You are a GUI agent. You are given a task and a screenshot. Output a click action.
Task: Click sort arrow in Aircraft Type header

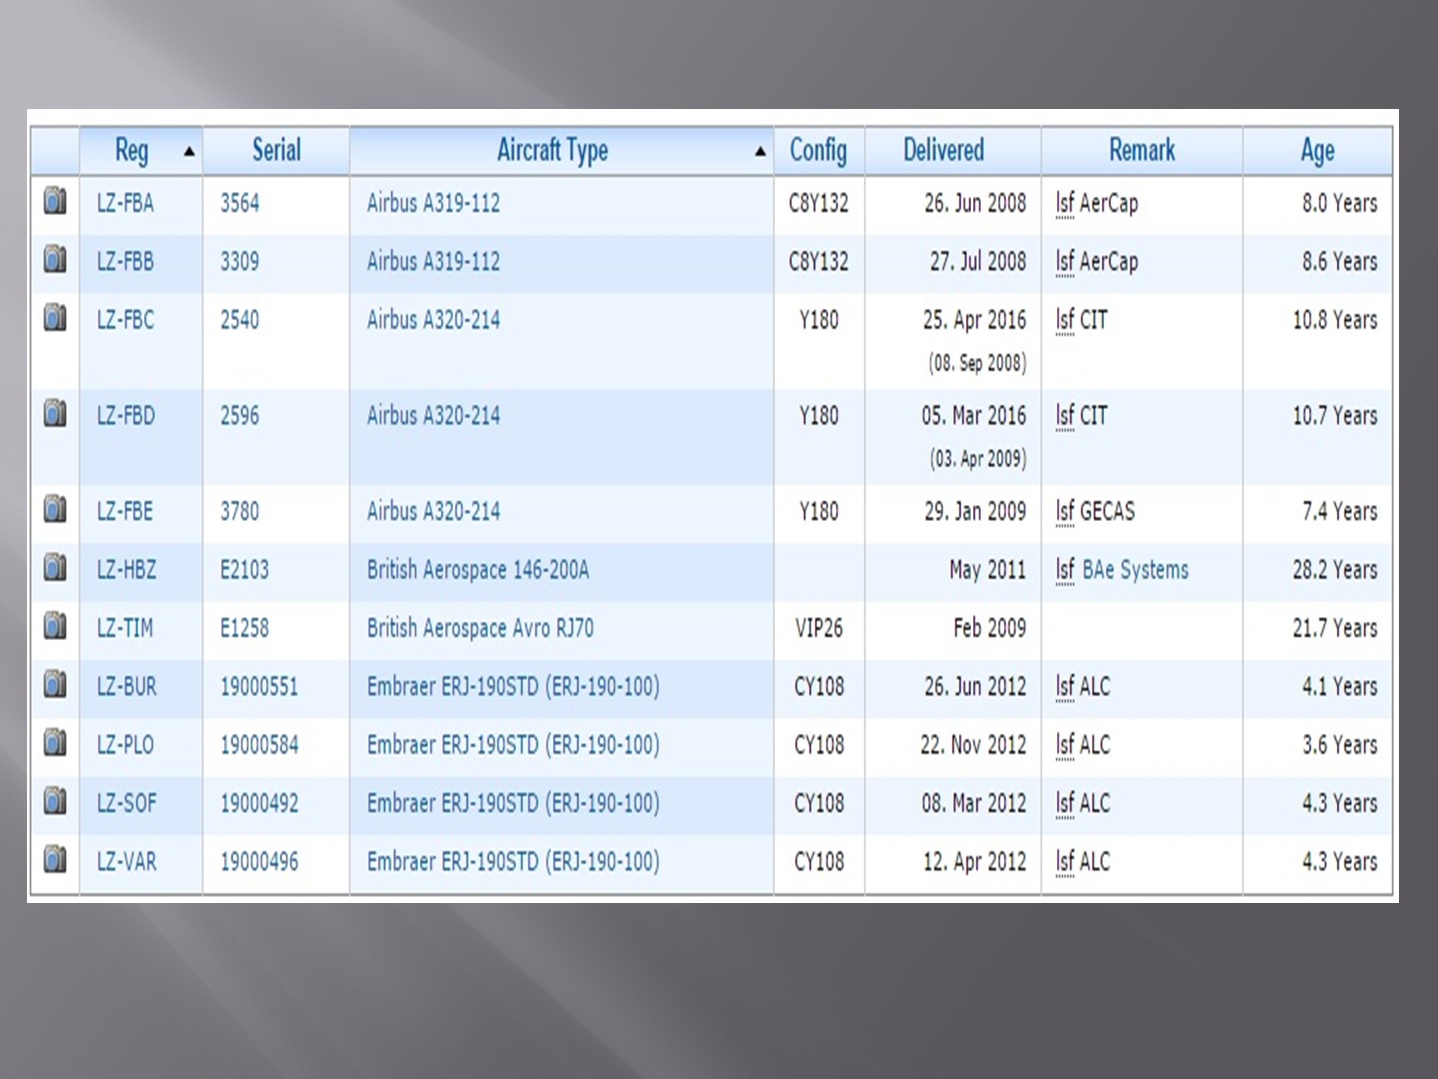(x=760, y=152)
